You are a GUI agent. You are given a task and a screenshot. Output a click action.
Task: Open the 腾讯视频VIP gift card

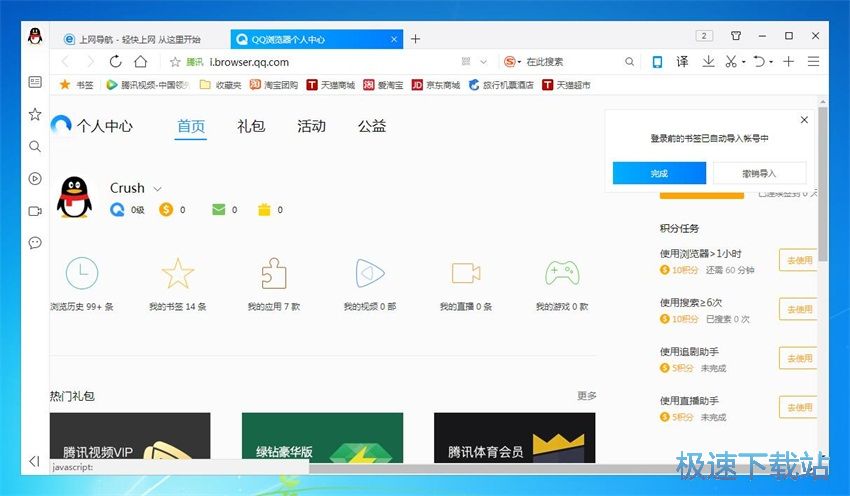click(x=130, y=437)
